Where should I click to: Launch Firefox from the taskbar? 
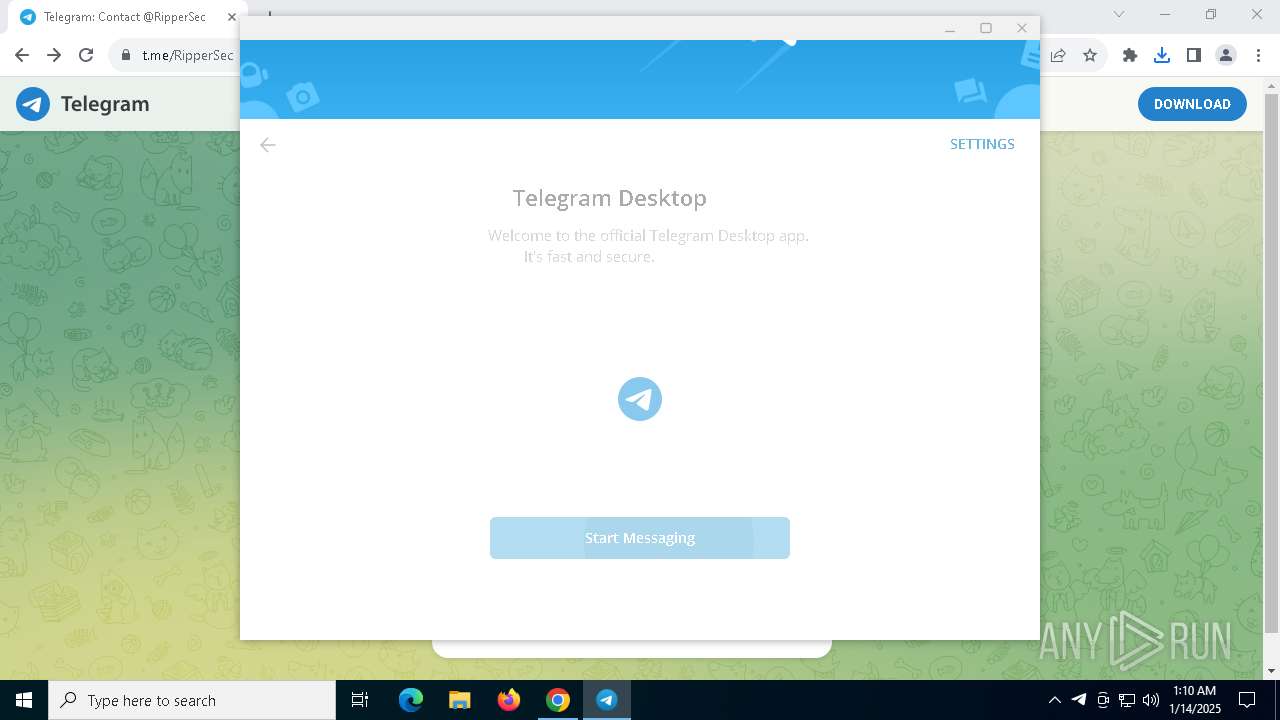(509, 700)
